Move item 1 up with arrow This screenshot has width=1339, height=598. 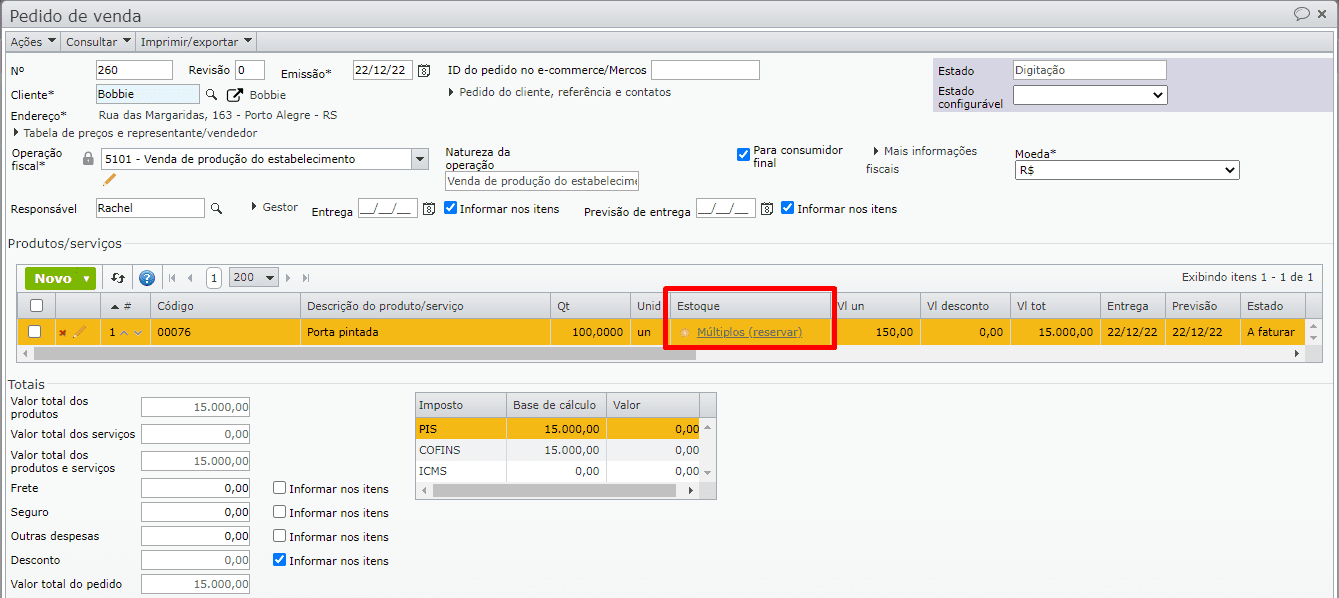click(124, 332)
